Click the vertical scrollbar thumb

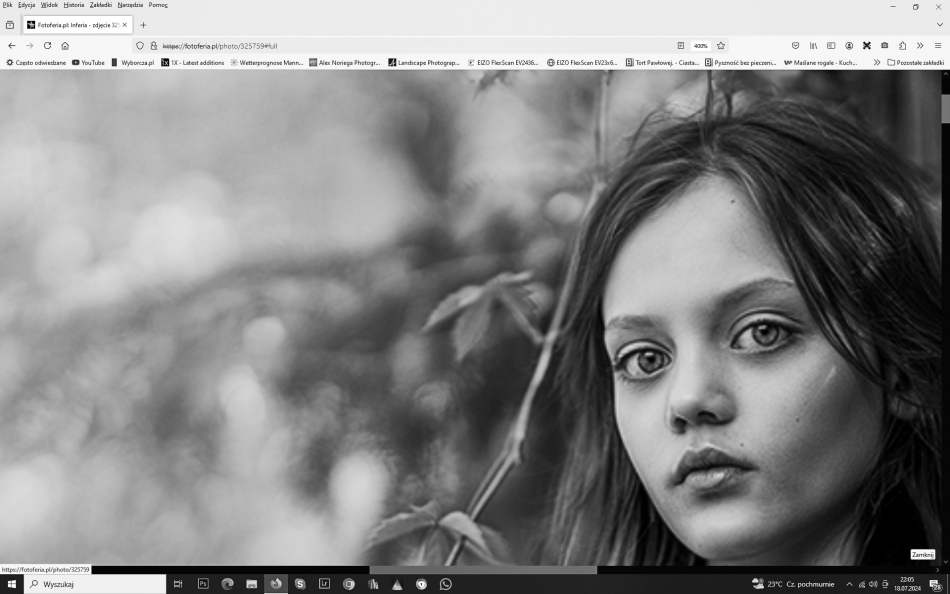pyautogui.click(x=945, y=109)
